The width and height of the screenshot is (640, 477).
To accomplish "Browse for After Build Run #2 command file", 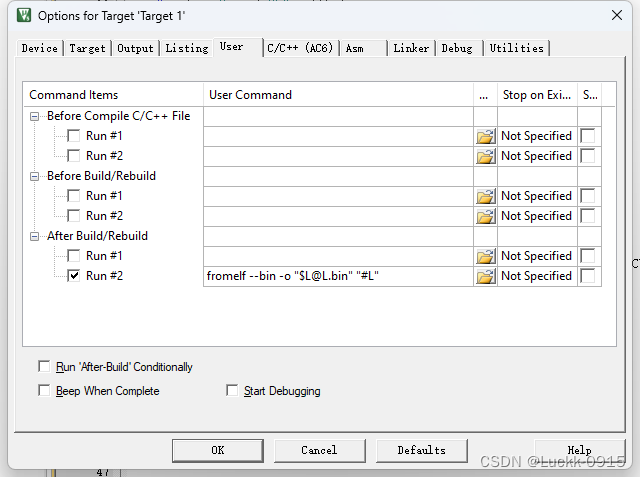I will pos(485,276).
